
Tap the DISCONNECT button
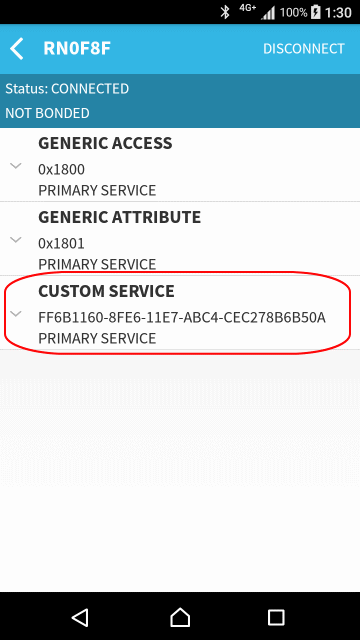pyautogui.click(x=304, y=49)
